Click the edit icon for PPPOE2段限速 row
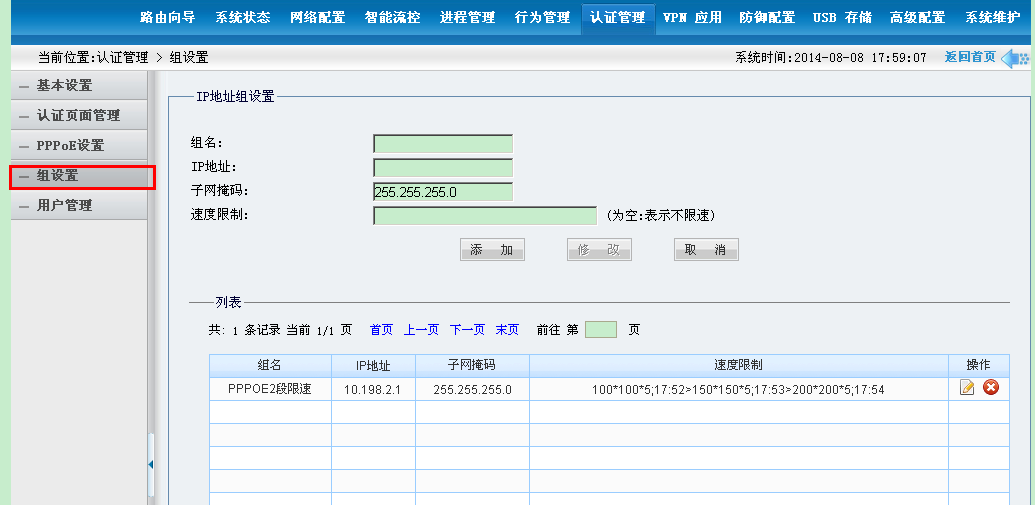Image resolution: width=1035 pixels, height=505 pixels. pos(967,388)
